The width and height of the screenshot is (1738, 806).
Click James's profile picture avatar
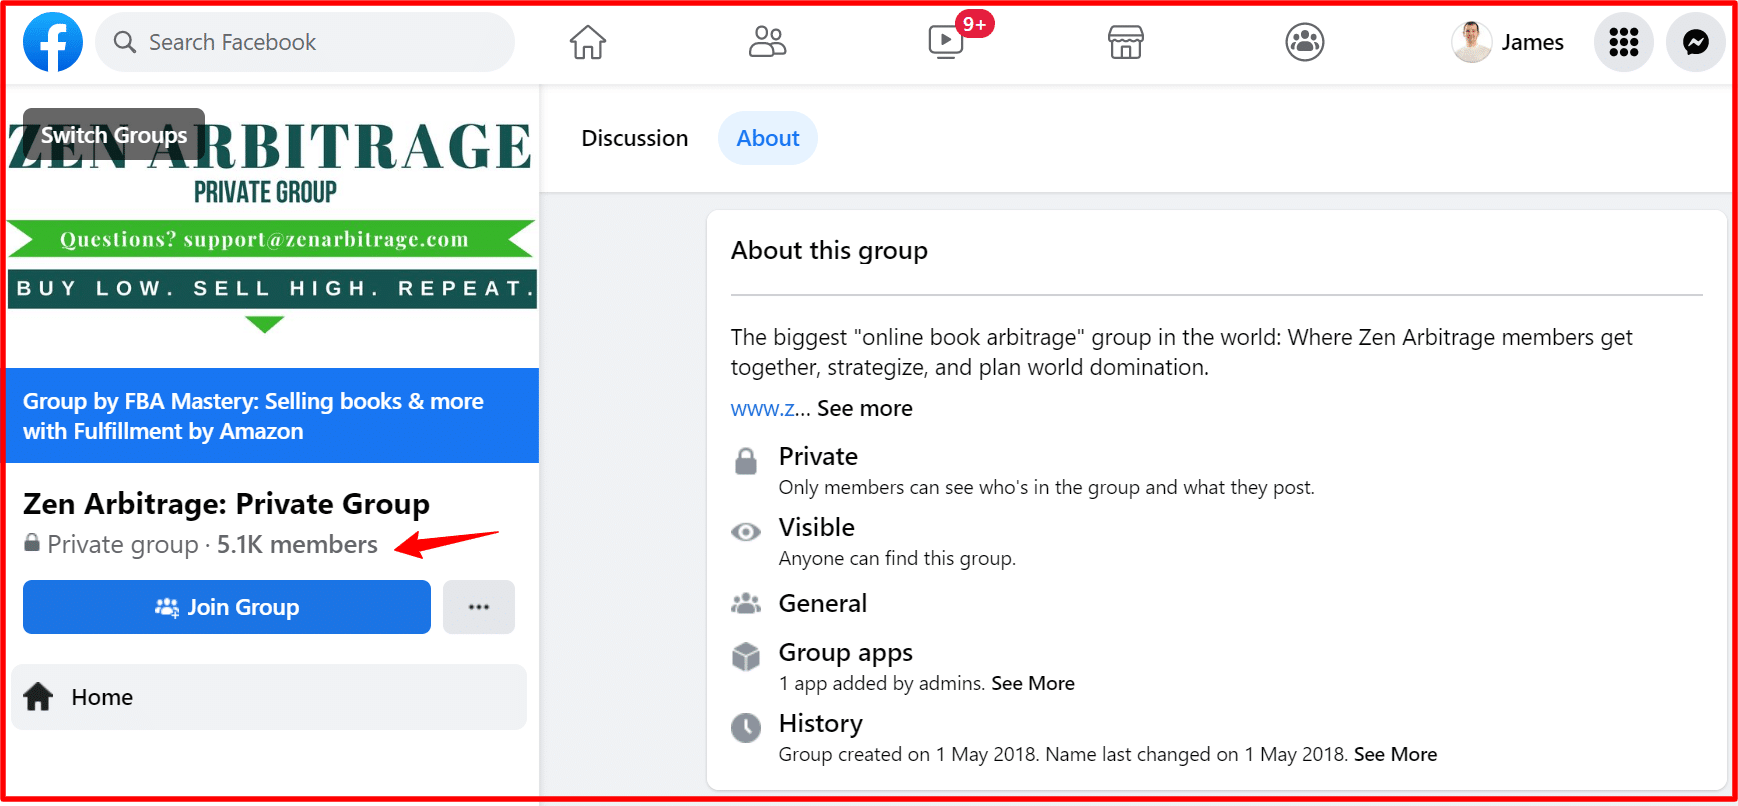click(1471, 42)
